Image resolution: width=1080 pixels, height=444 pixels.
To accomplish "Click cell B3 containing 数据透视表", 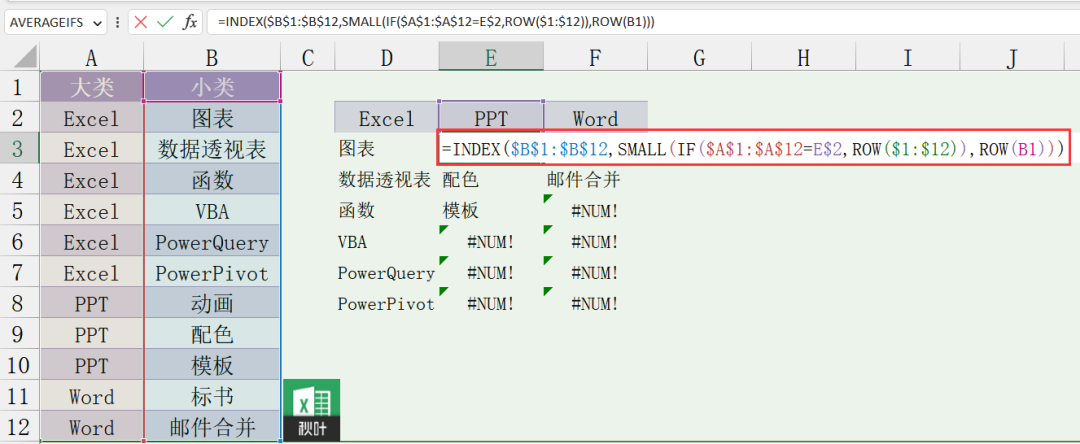I will pyautogui.click(x=212, y=149).
